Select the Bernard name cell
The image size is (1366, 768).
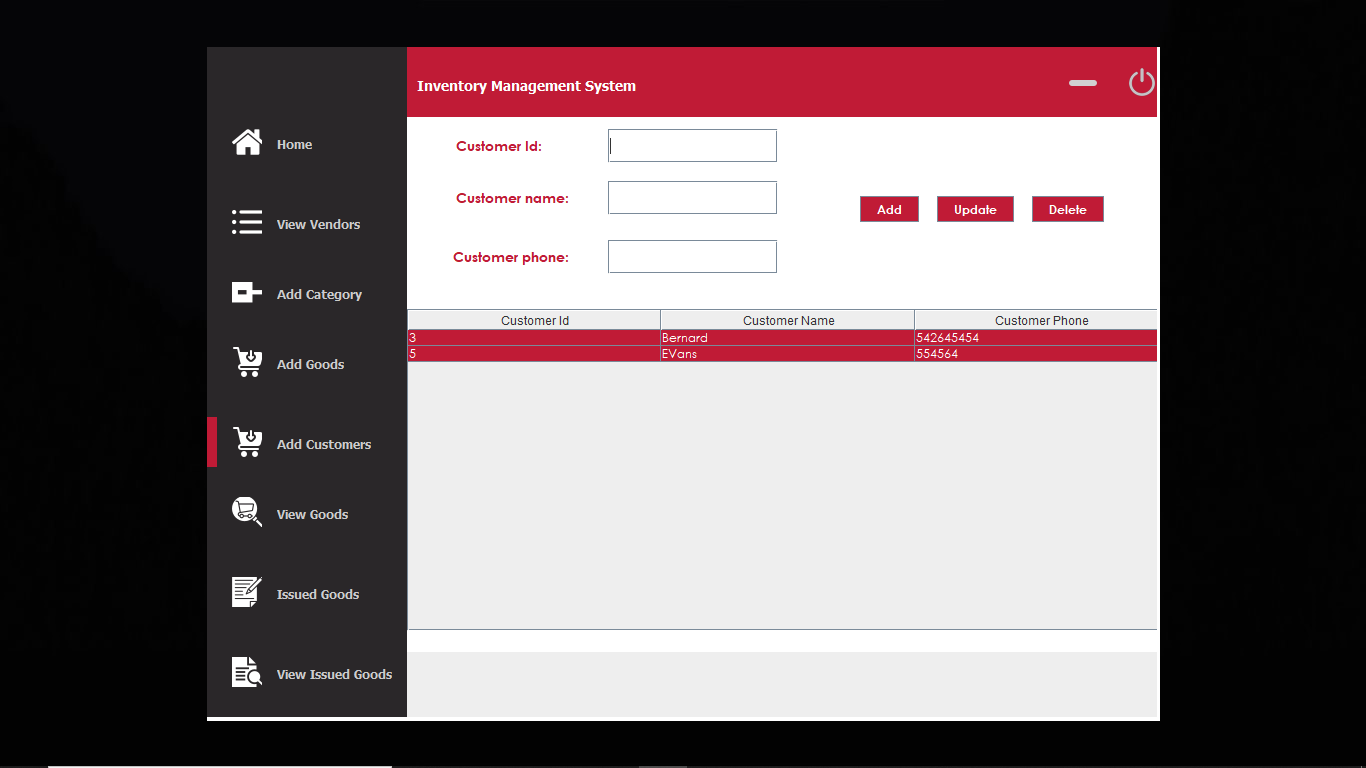787,338
